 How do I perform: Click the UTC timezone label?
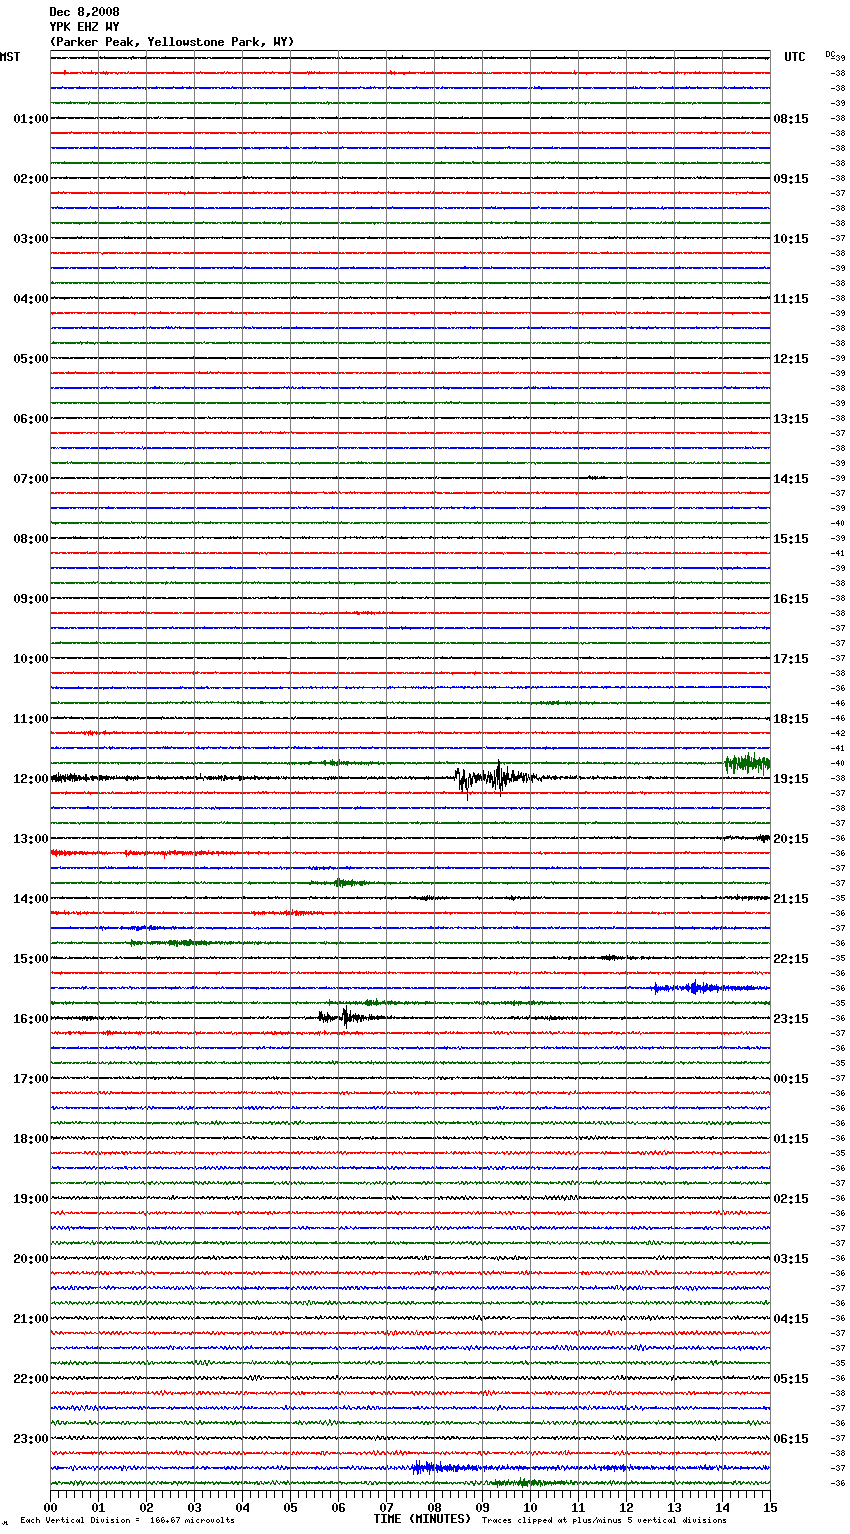(795, 57)
